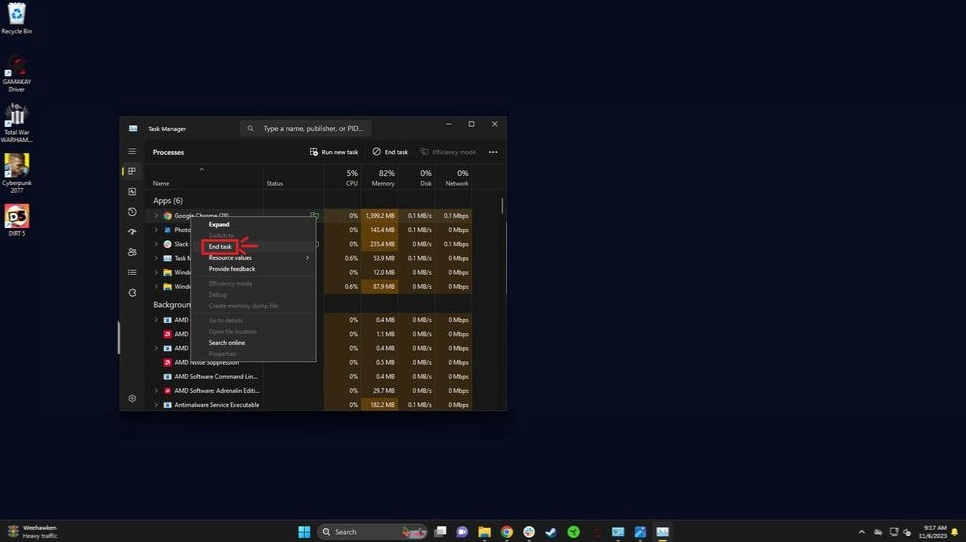Open Task Manager settings gear
This screenshot has width=966, height=542.
tap(132, 398)
